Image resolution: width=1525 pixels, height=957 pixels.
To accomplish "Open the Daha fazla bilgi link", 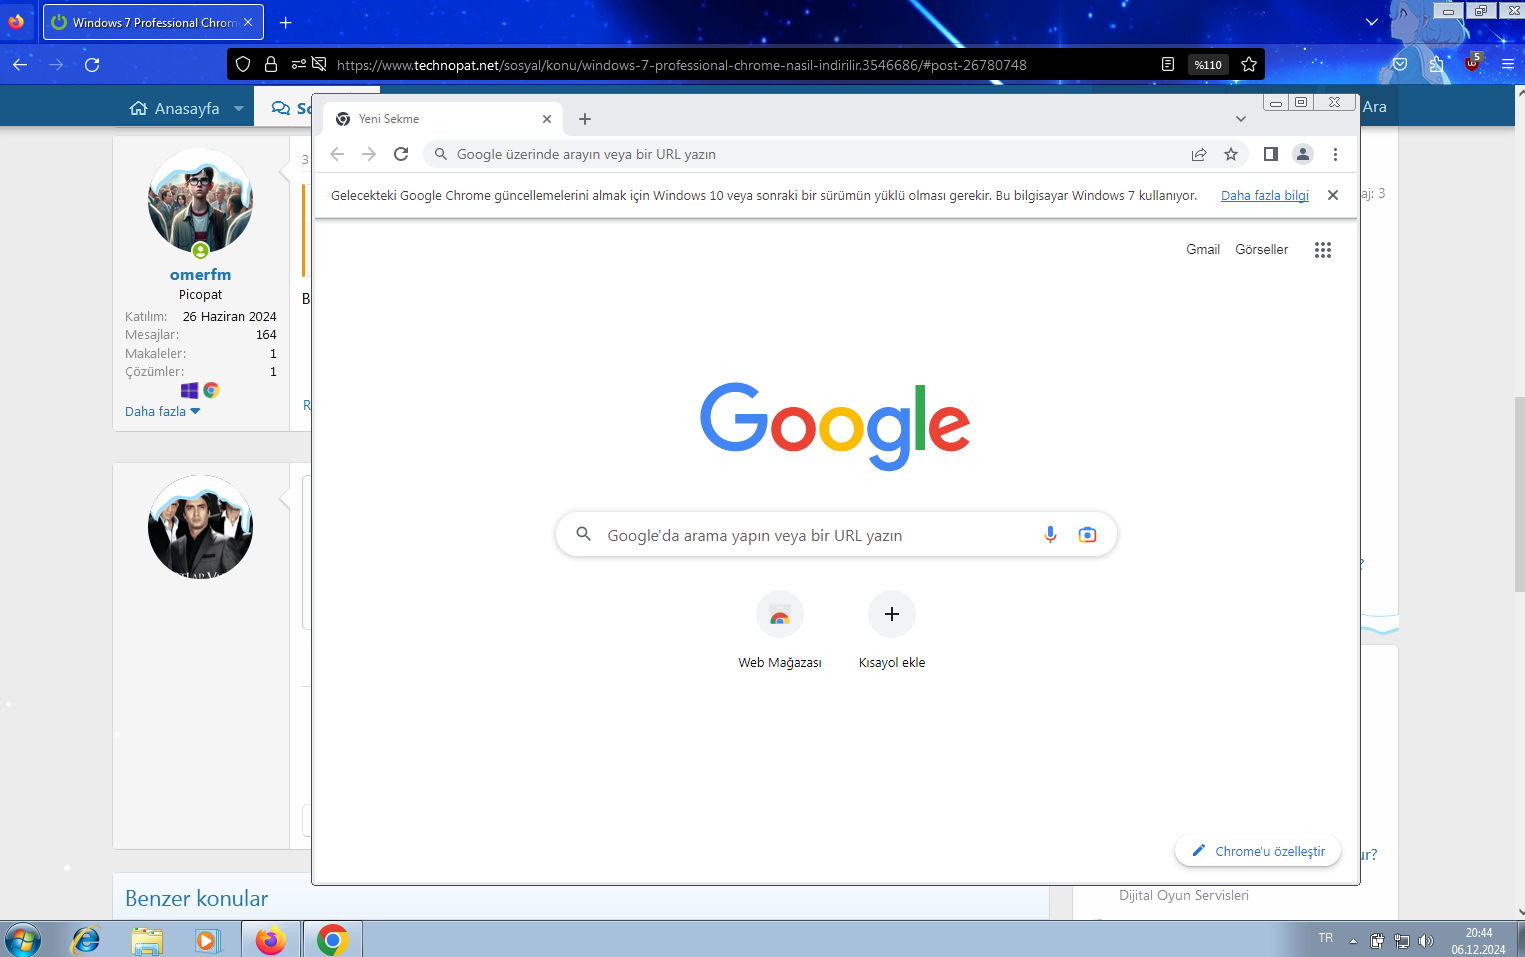I will 1265,195.
